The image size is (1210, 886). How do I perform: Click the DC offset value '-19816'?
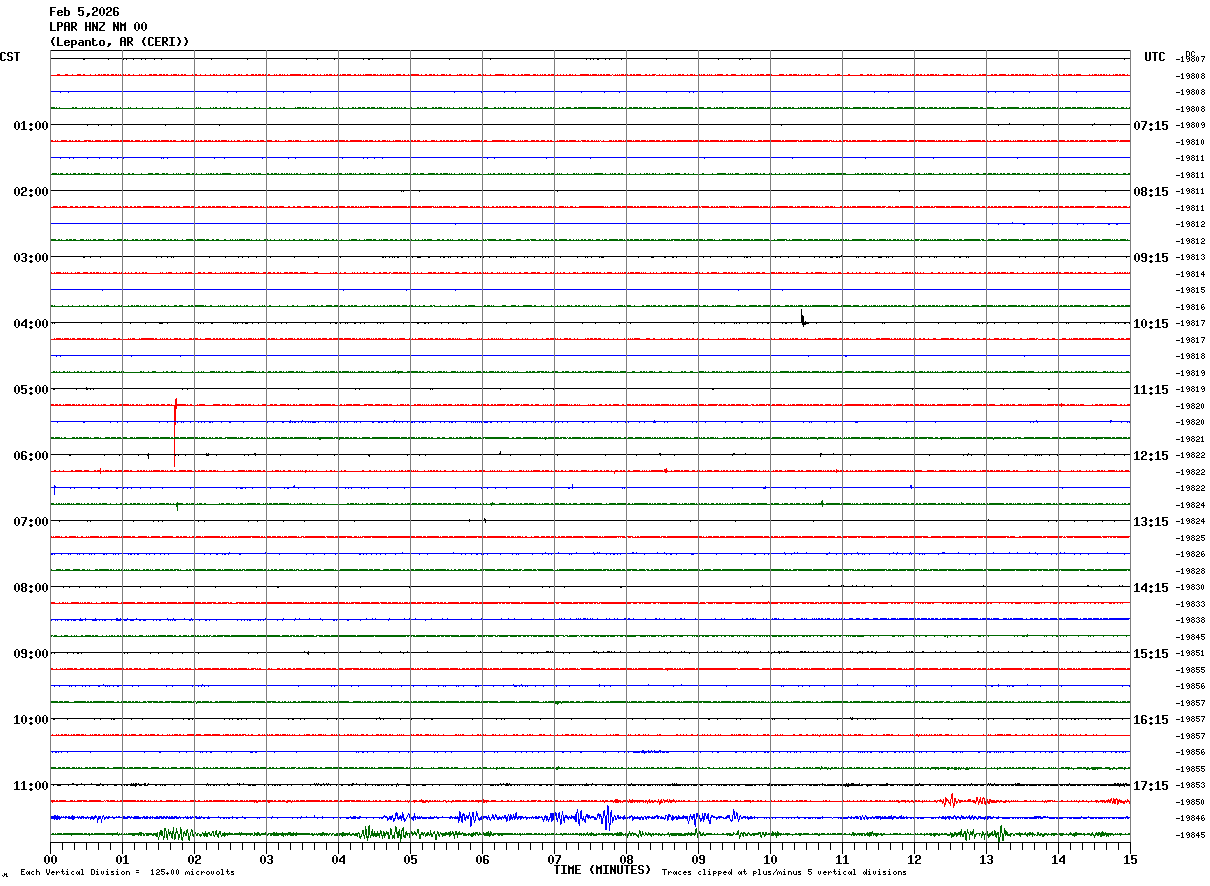pos(1191,307)
